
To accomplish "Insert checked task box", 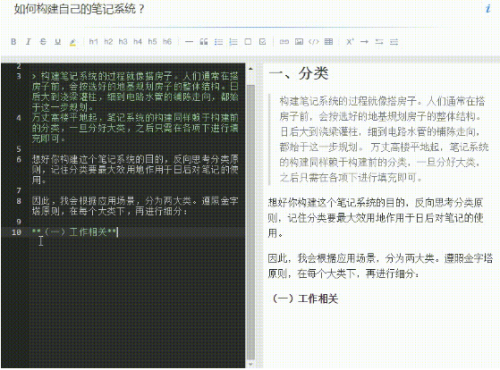I will tap(263, 42).
